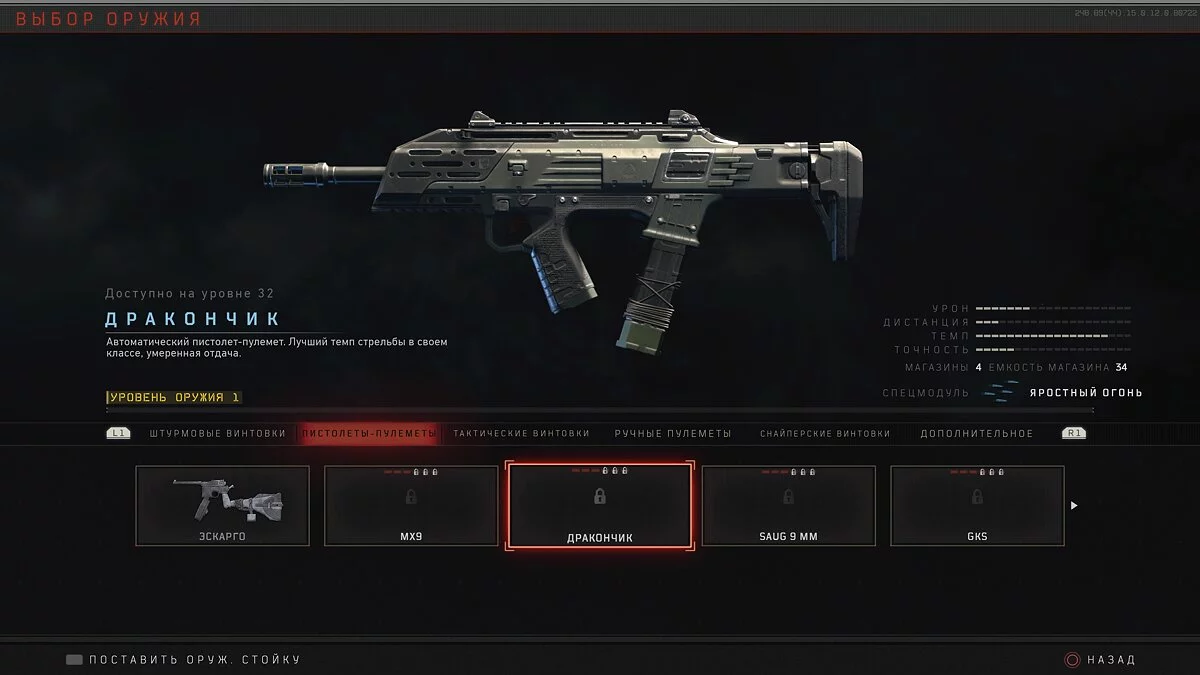Viewport: 1200px width, 675px height.
Task: Click the lock icon on SAUG 9 MM
Action: [x=788, y=497]
